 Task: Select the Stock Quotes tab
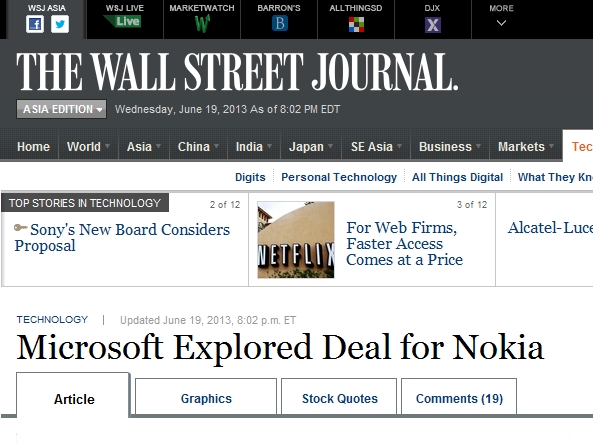coord(339,396)
